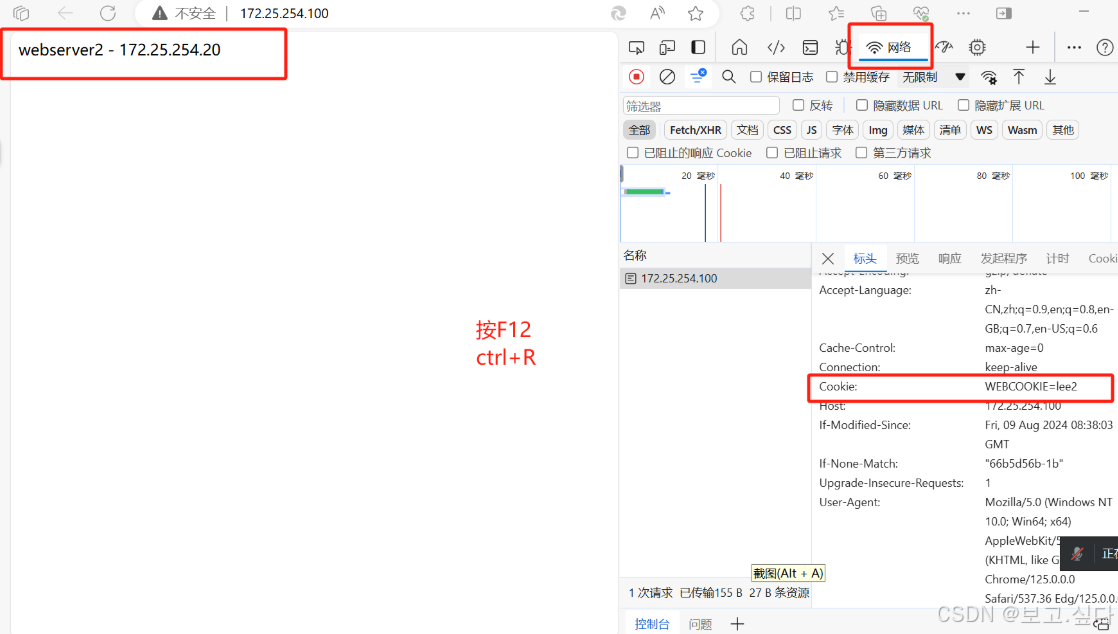
Task: Switch to the 问题 drawer tab
Action: [700, 624]
